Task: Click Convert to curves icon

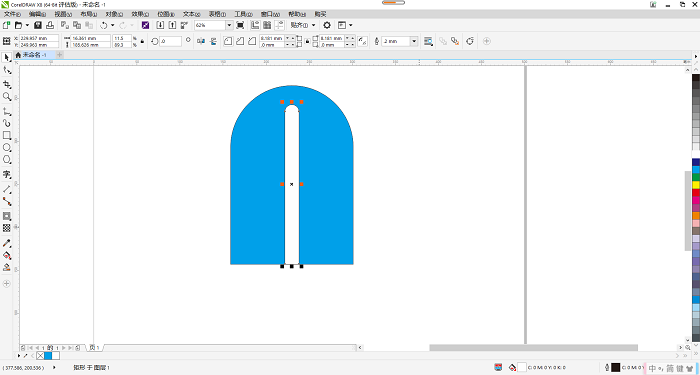Action: tap(470, 41)
